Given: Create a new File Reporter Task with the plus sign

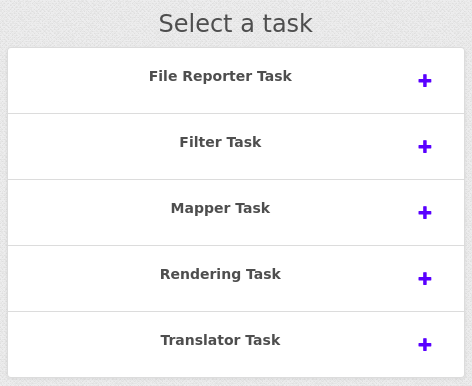Looking at the screenshot, I should tap(425, 81).
